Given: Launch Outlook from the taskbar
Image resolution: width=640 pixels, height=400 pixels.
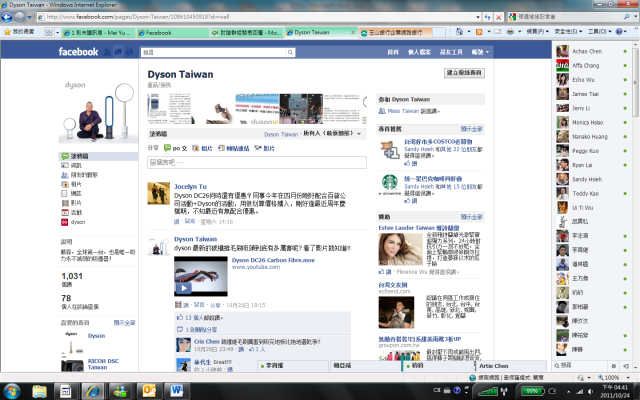Looking at the screenshot, I should pyautogui.click(x=149, y=391).
